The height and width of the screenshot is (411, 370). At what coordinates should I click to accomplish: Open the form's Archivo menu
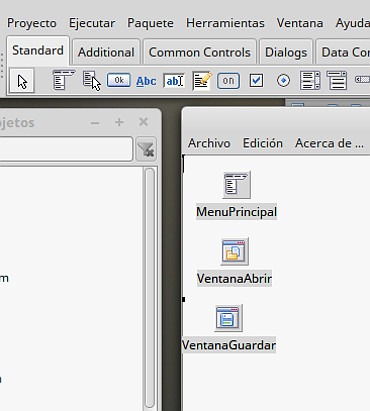209,143
